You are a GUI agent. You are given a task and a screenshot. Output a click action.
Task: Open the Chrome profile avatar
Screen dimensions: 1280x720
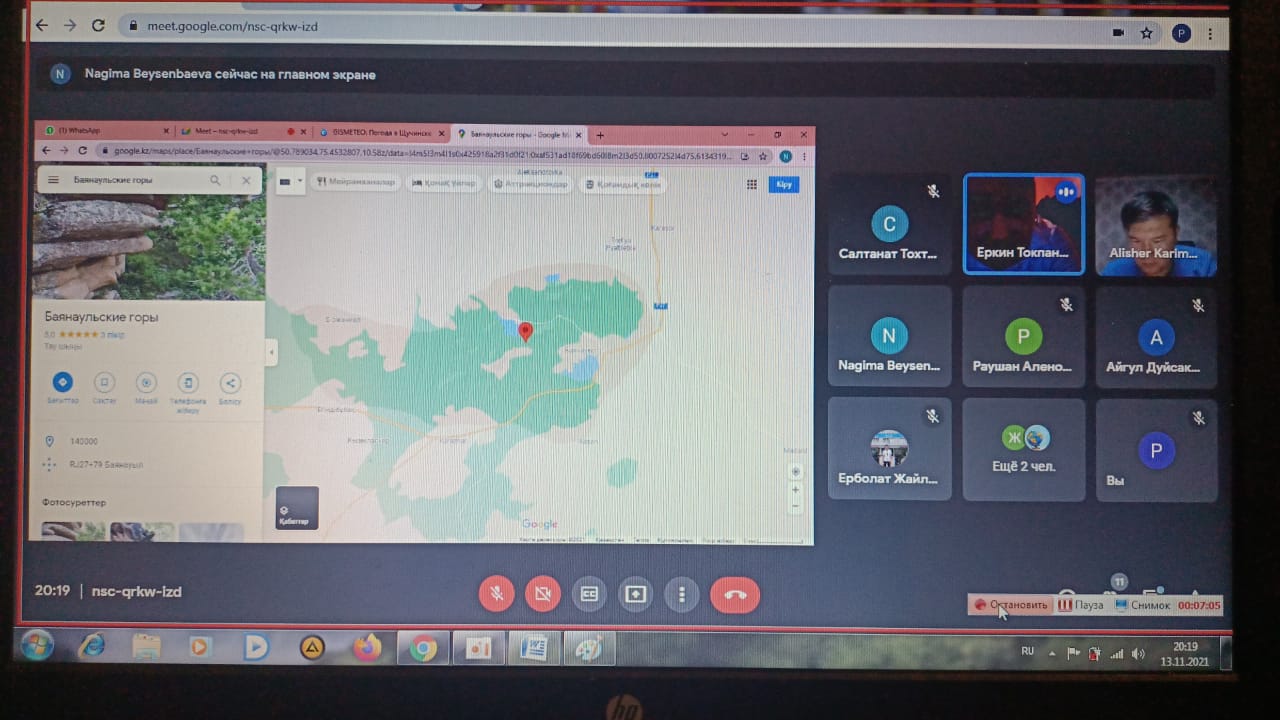pyautogui.click(x=1181, y=33)
